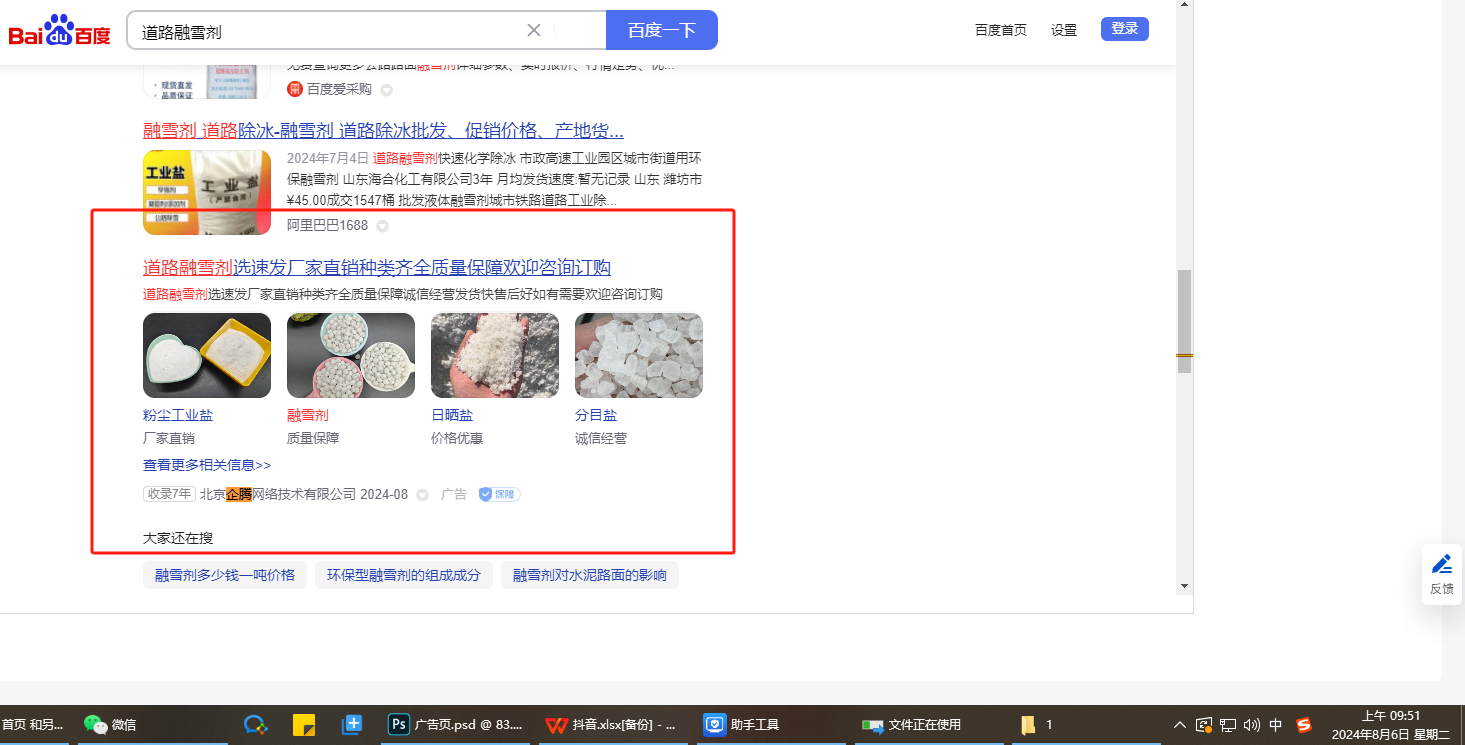
Task: Search 融雪剂对水泥路面的影响 suggestion
Action: 590,575
